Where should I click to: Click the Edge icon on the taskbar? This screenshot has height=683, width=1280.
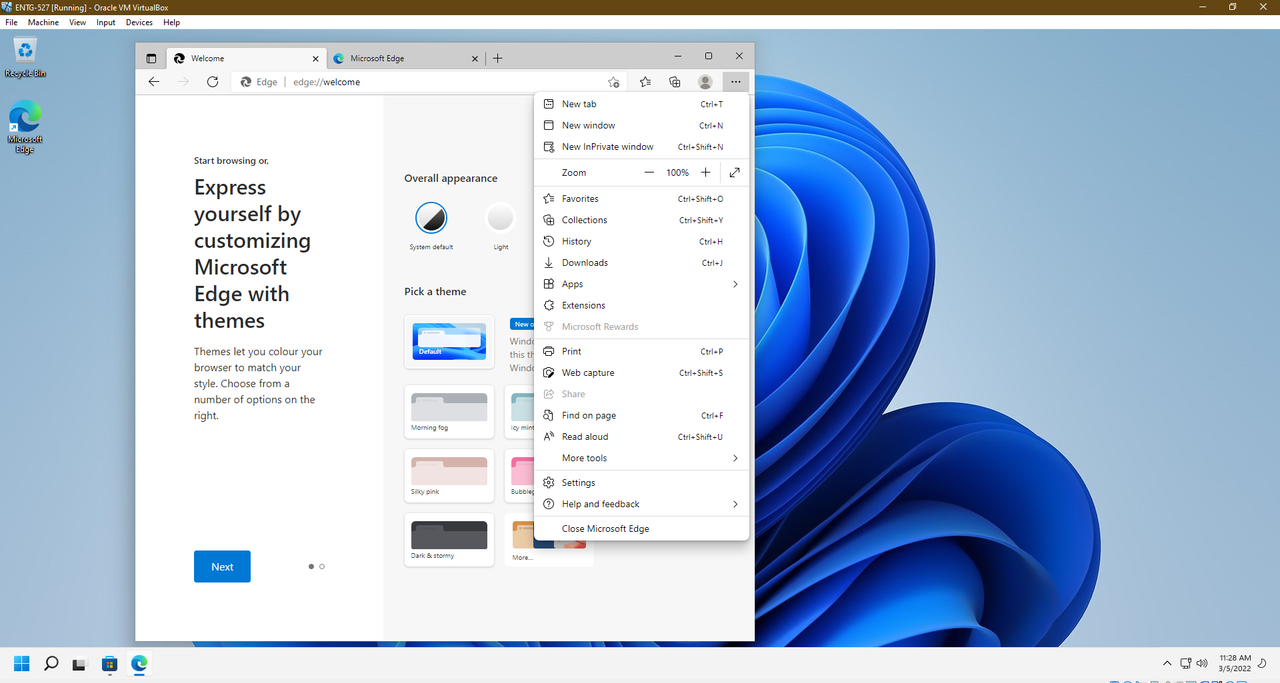140,663
